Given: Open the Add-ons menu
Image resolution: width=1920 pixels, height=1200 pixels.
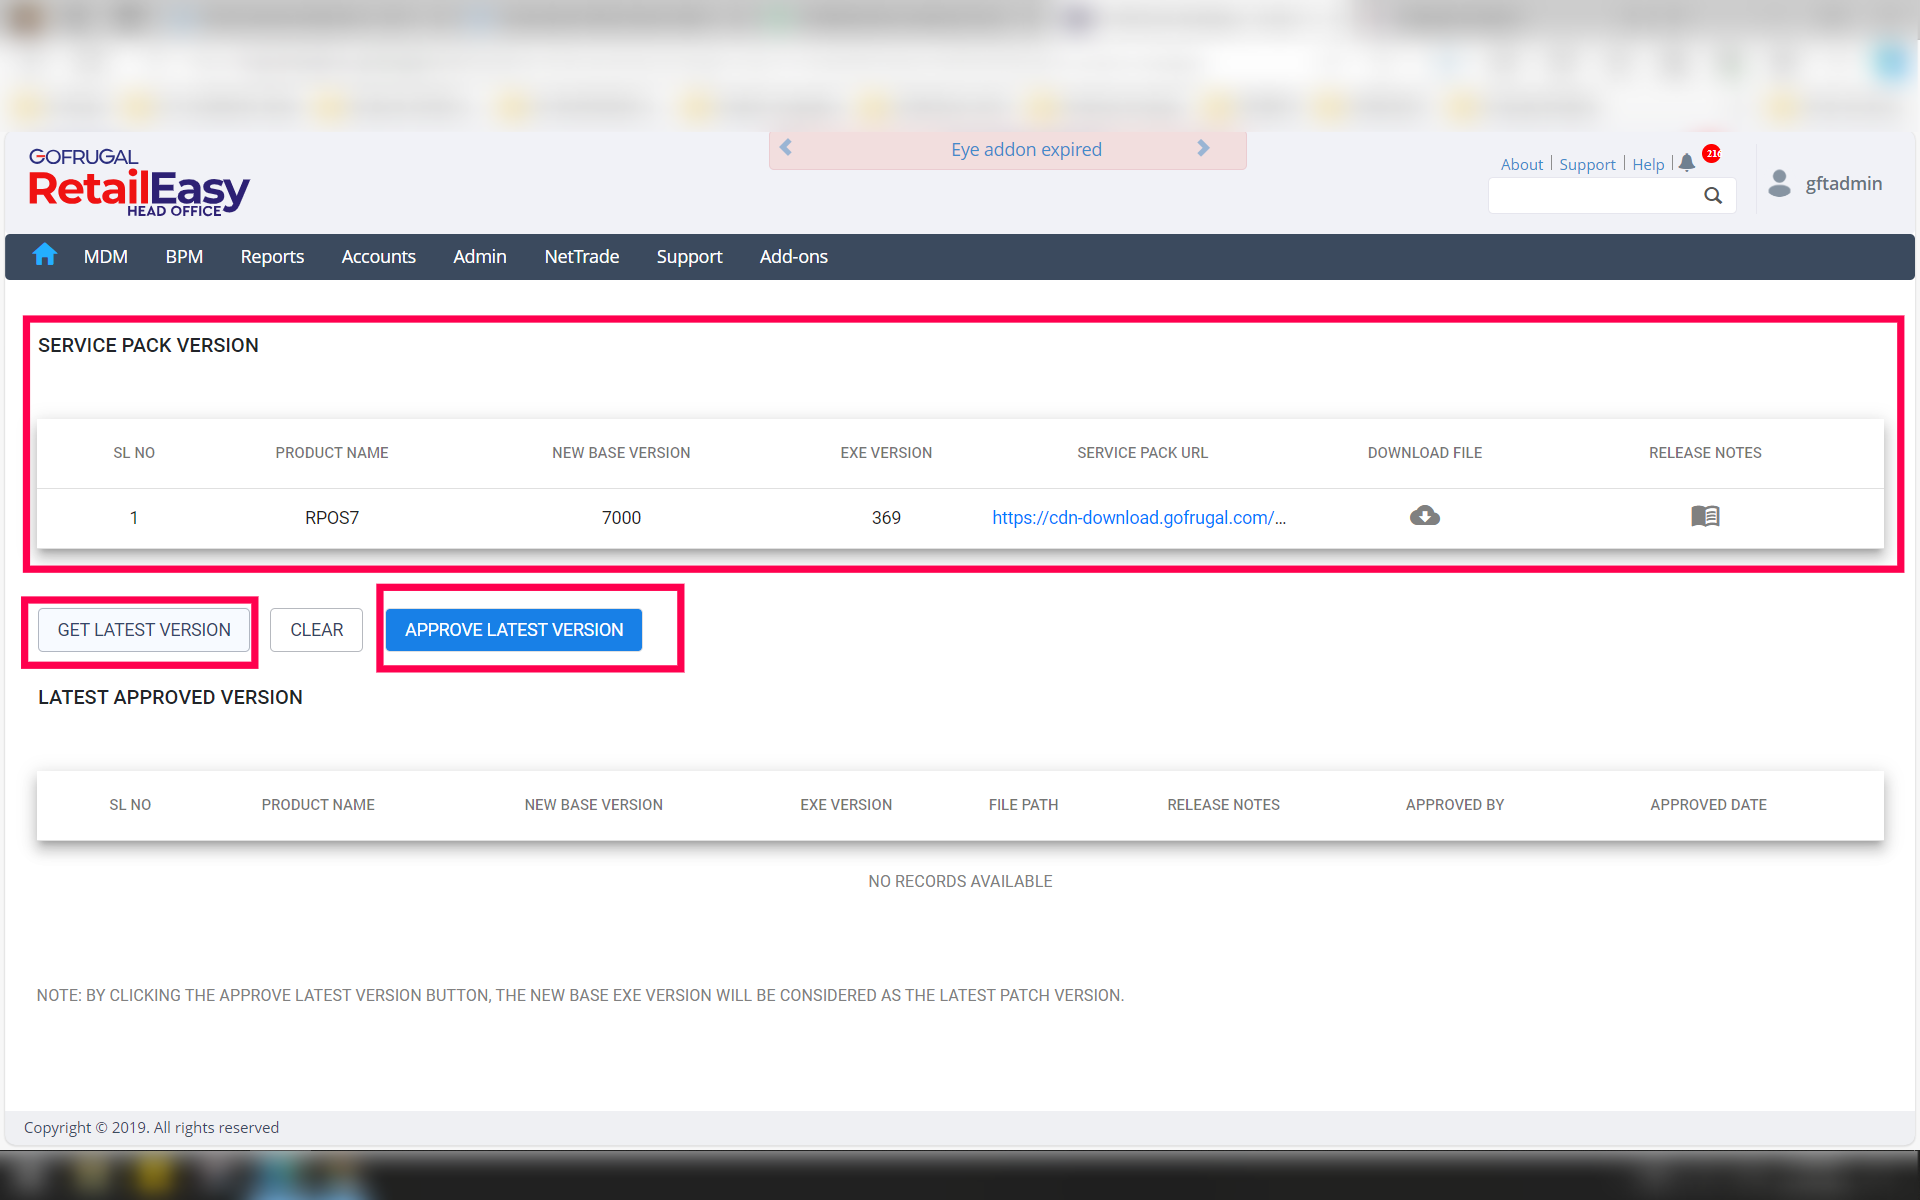Looking at the screenshot, I should pyautogui.click(x=793, y=257).
